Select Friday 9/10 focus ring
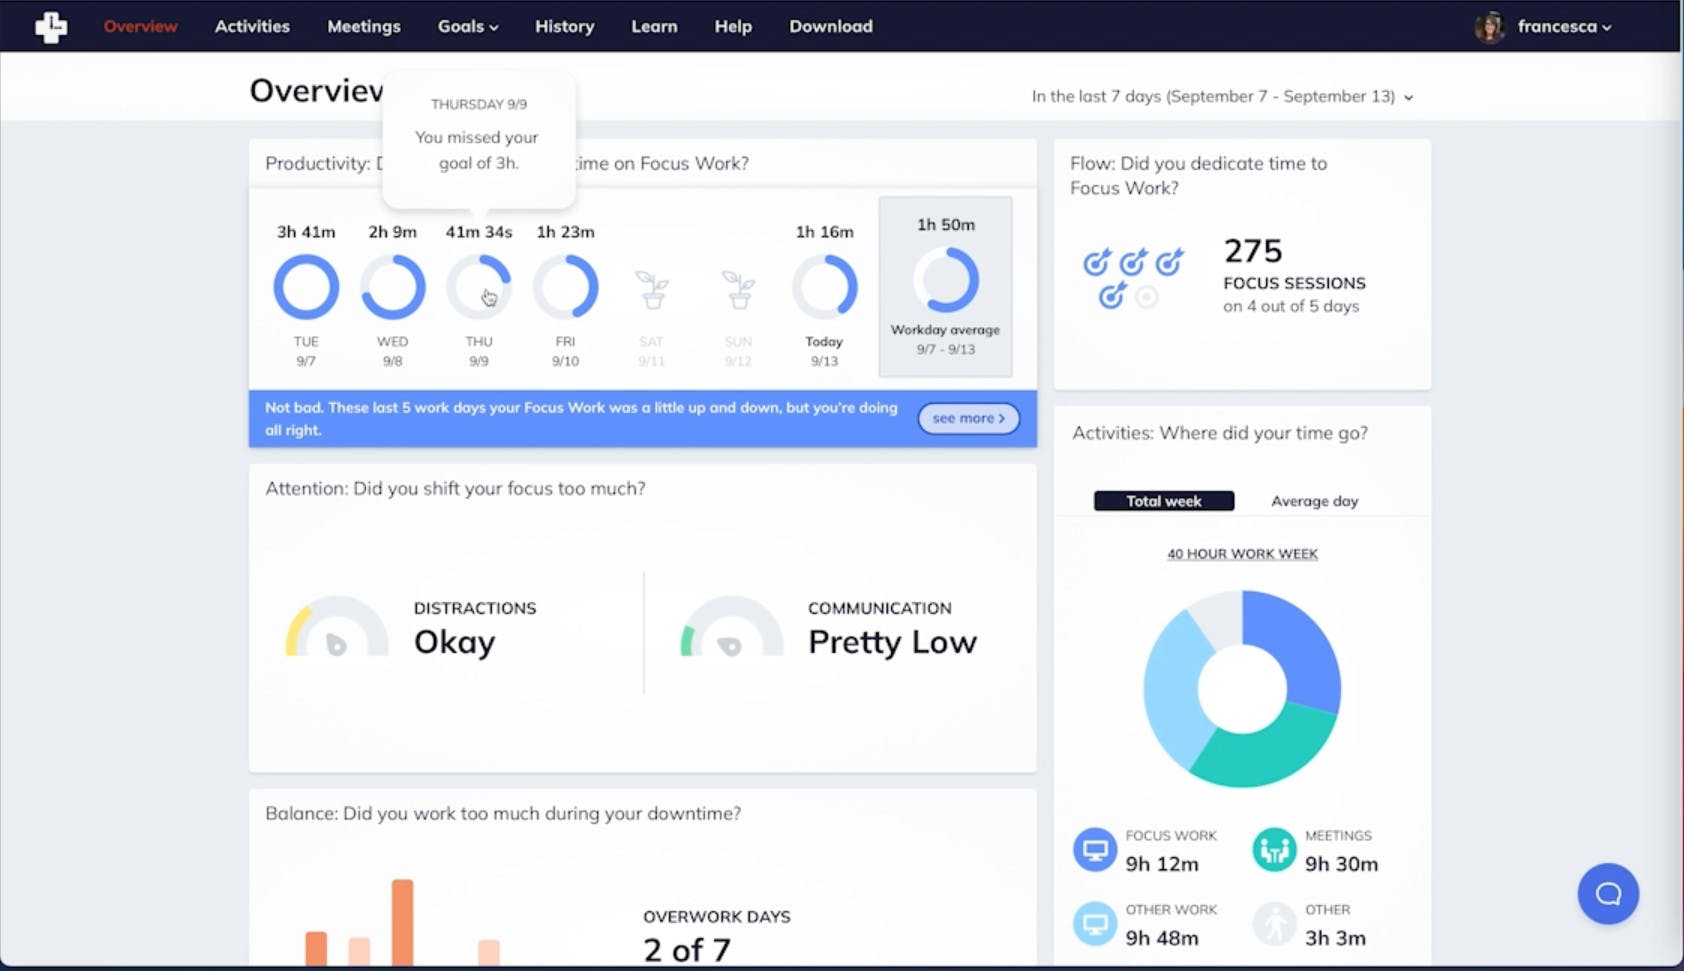The height and width of the screenshot is (971, 1684). coord(565,287)
